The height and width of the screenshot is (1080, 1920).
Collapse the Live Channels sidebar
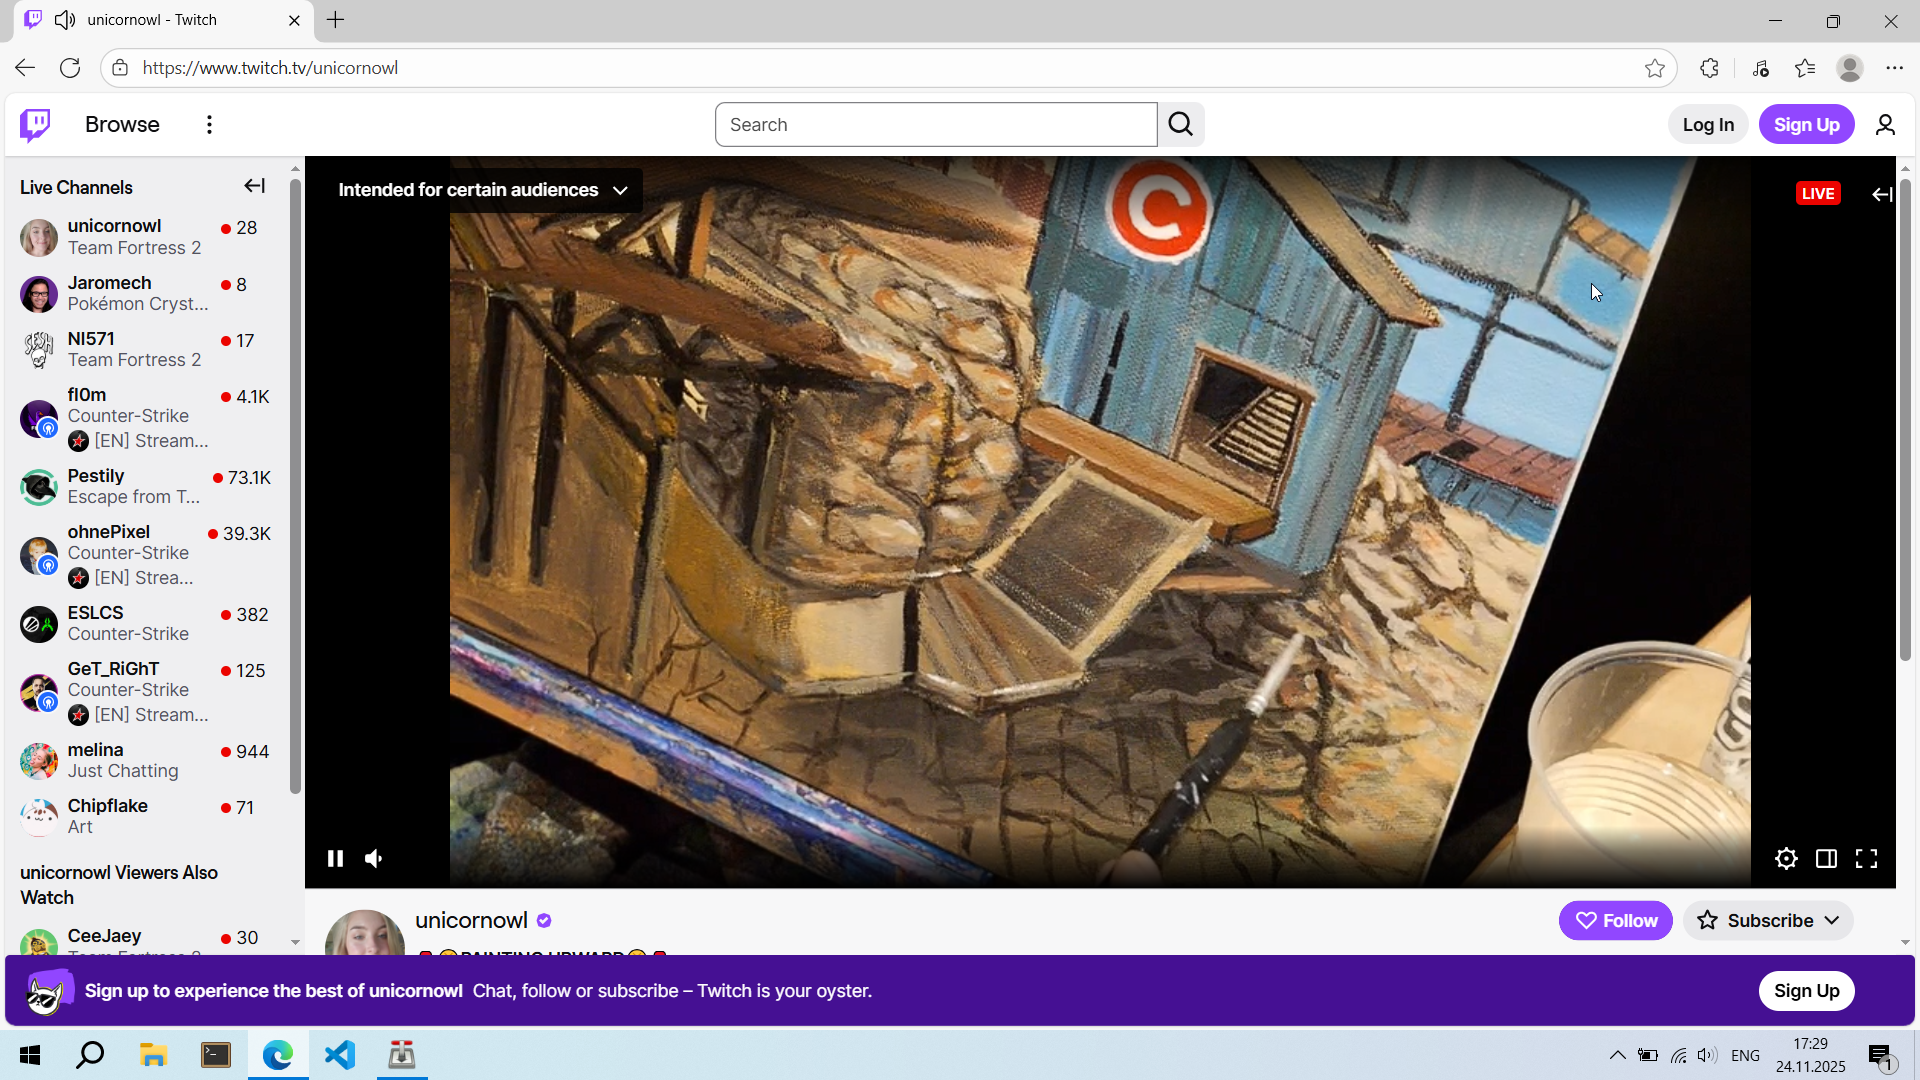click(254, 187)
